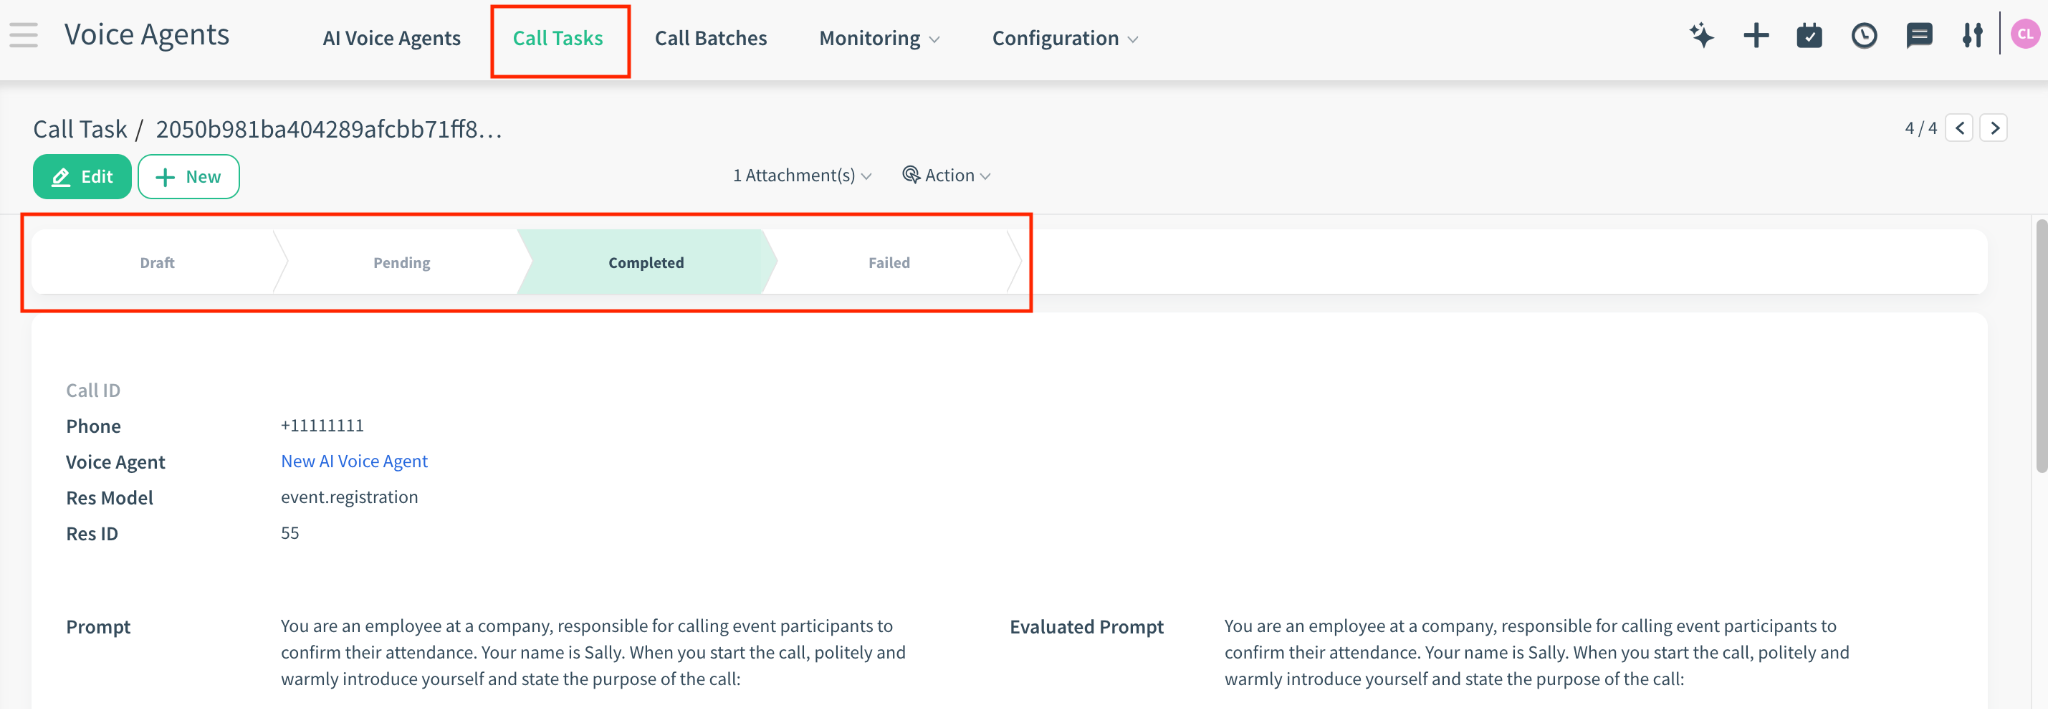This screenshot has height=709, width=2048.
Task: Open the clock history icon
Action: 1864,37
